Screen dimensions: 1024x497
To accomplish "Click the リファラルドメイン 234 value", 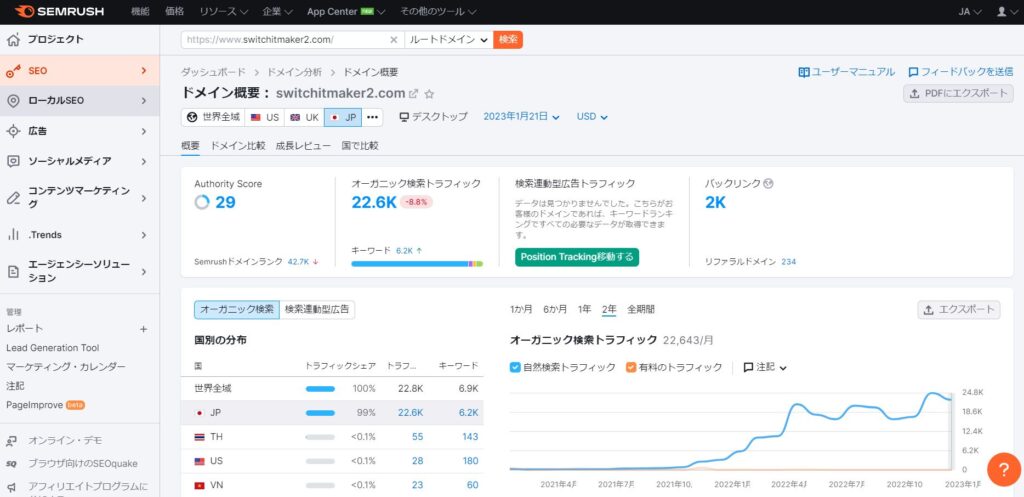I will (788, 262).
